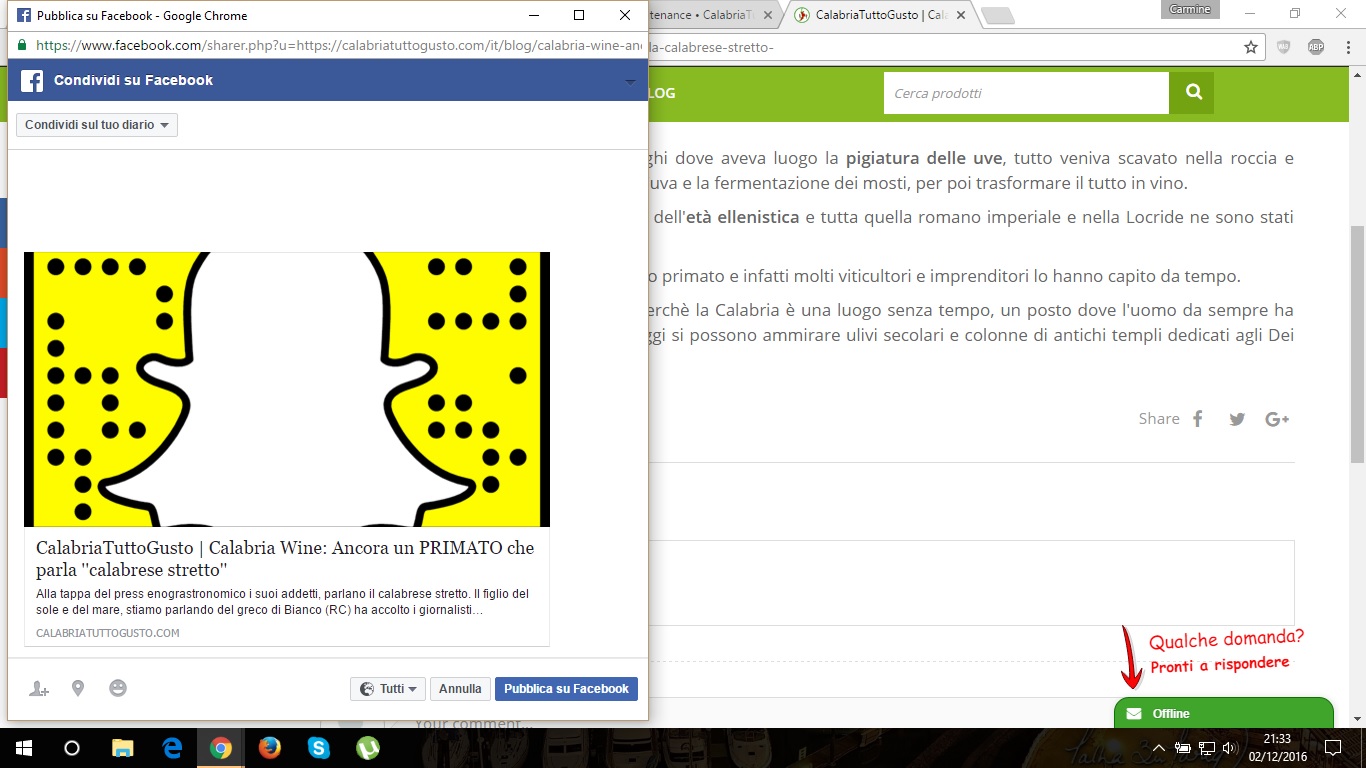This screenshot has width=1366, height=768.
Task: Click the volume speaker icon in tray
Action: (x=1229, y=748)
